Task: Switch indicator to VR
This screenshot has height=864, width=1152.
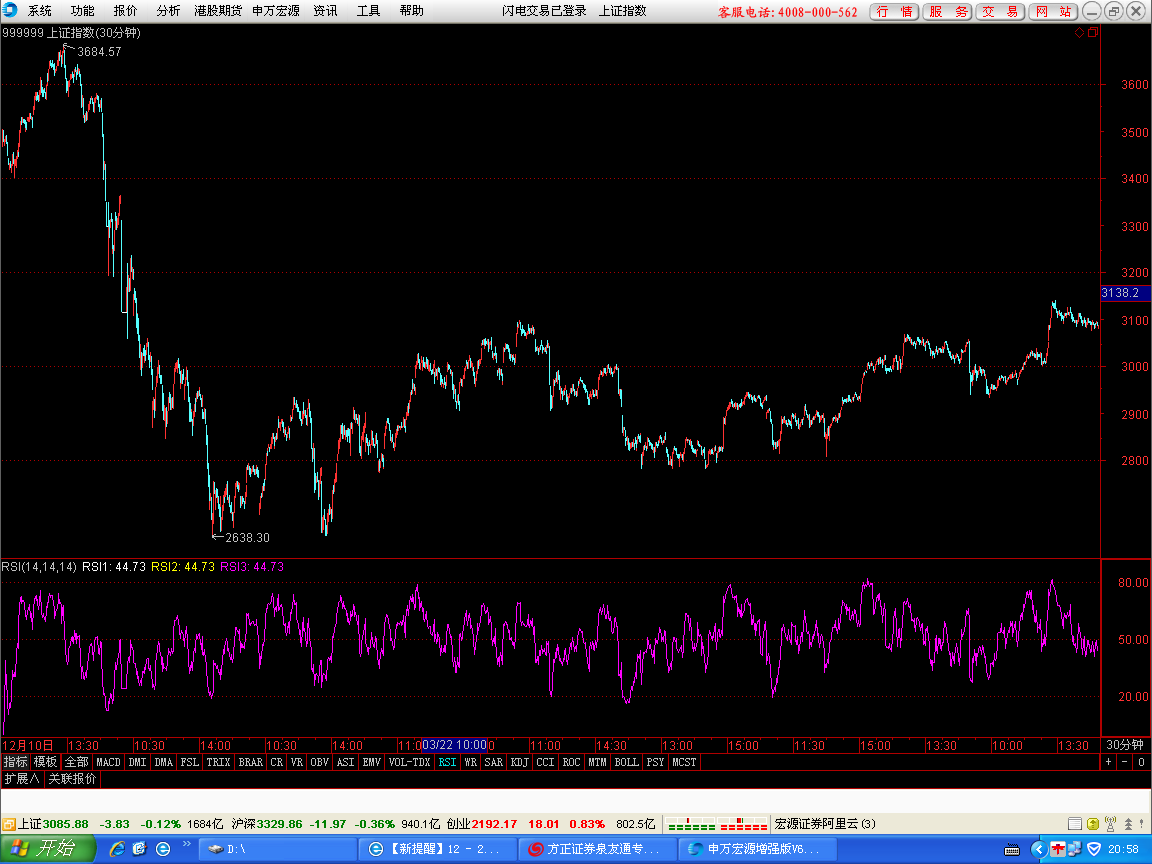Action: (x=297, y=762)
